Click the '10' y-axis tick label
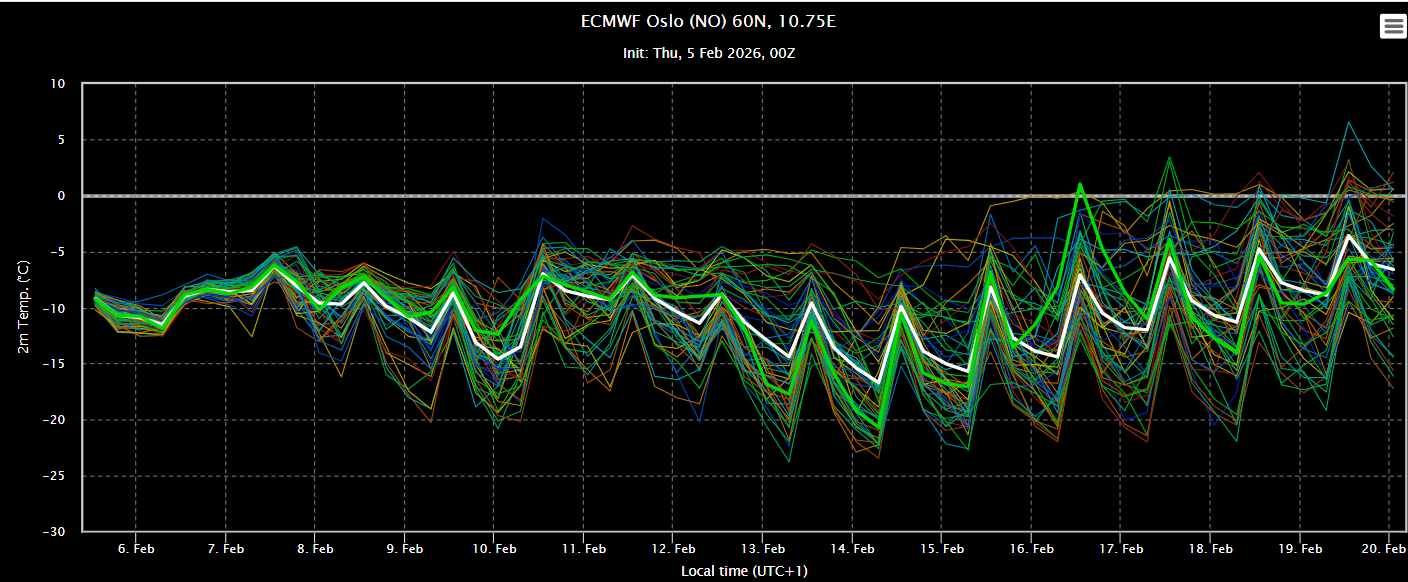1408x582 pixels. tap(58, 84)
